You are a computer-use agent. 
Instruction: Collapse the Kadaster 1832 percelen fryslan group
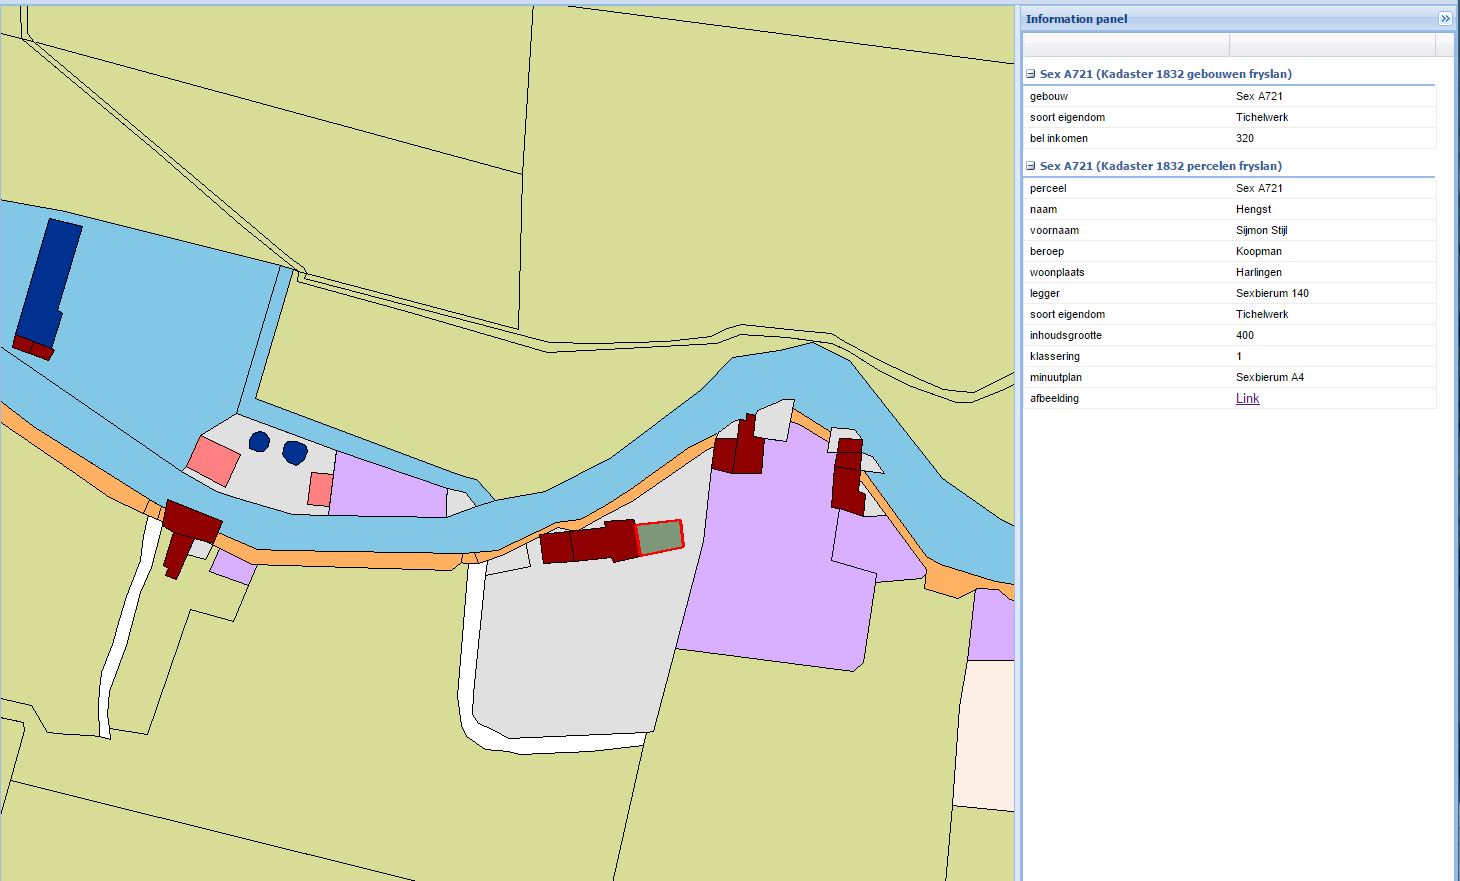click(x=1031, y=166)
